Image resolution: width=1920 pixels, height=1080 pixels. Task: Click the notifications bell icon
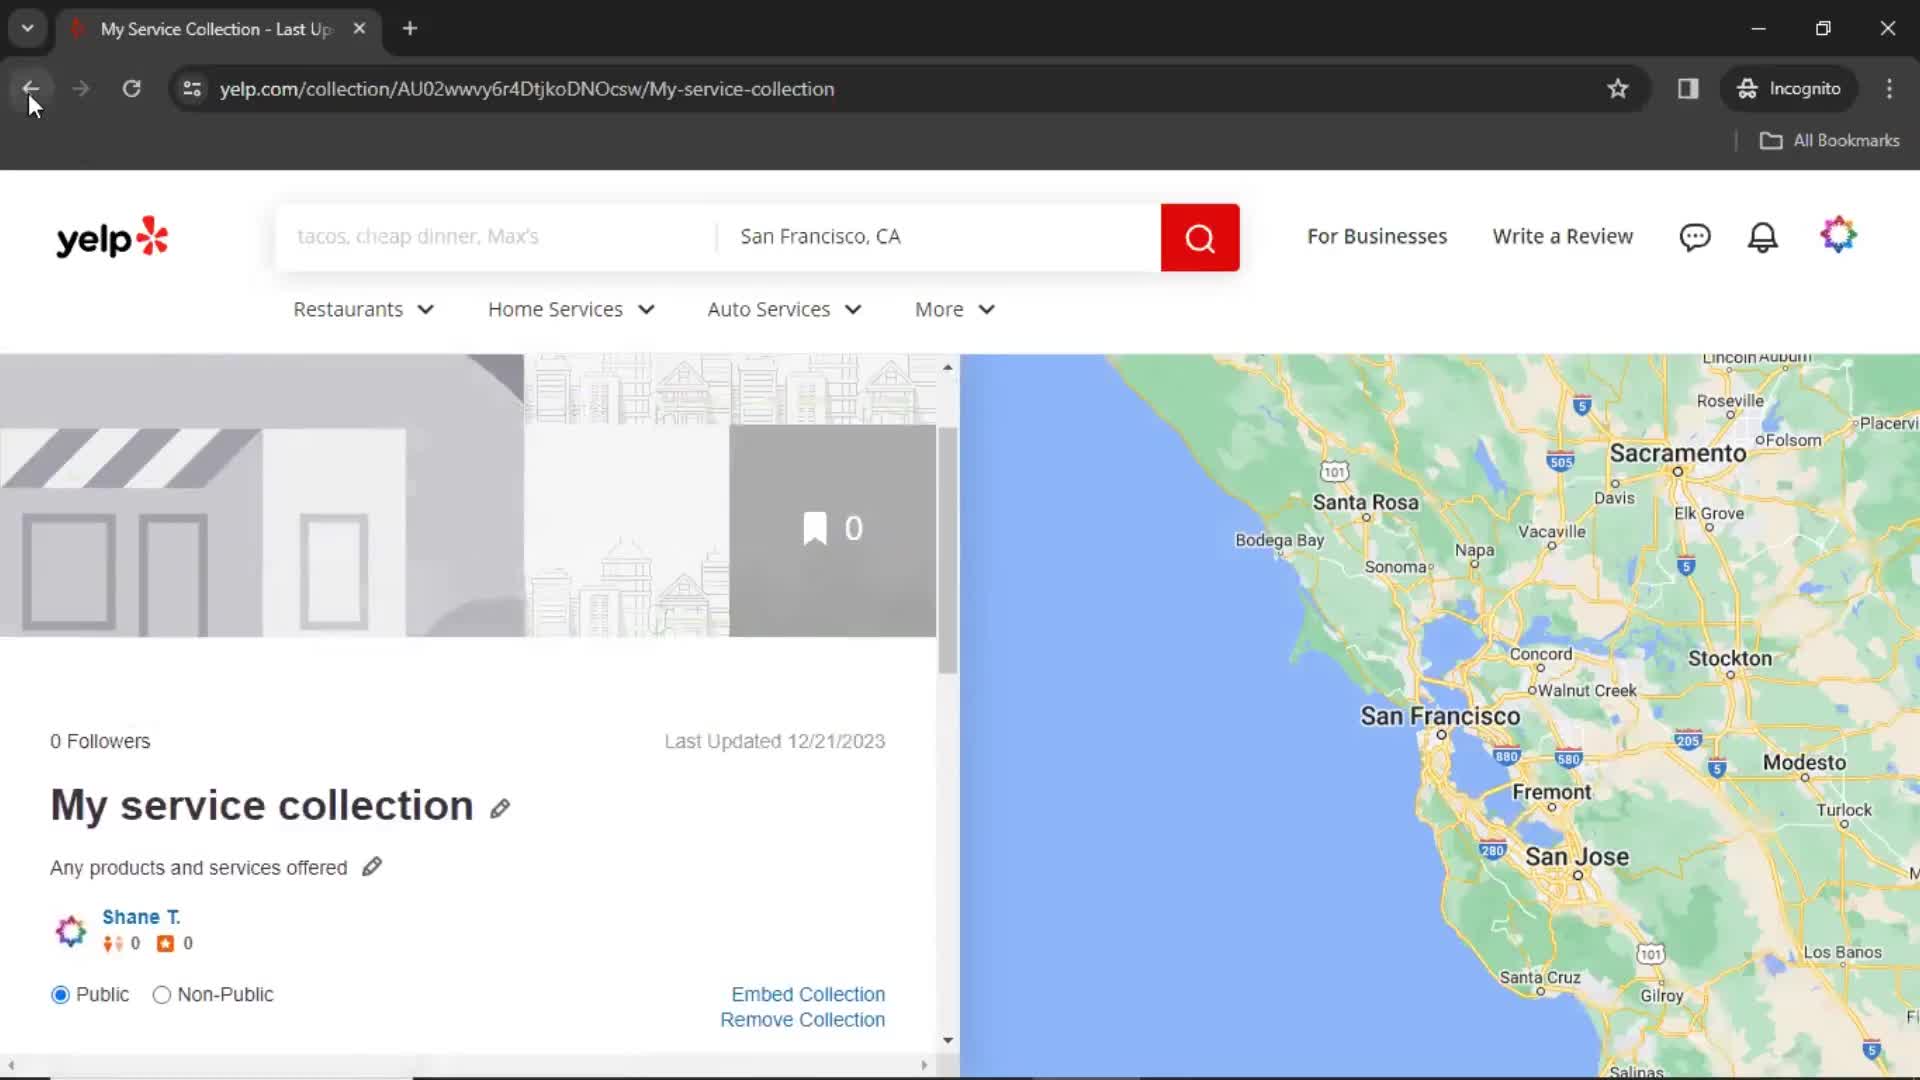coord(1764,236)
